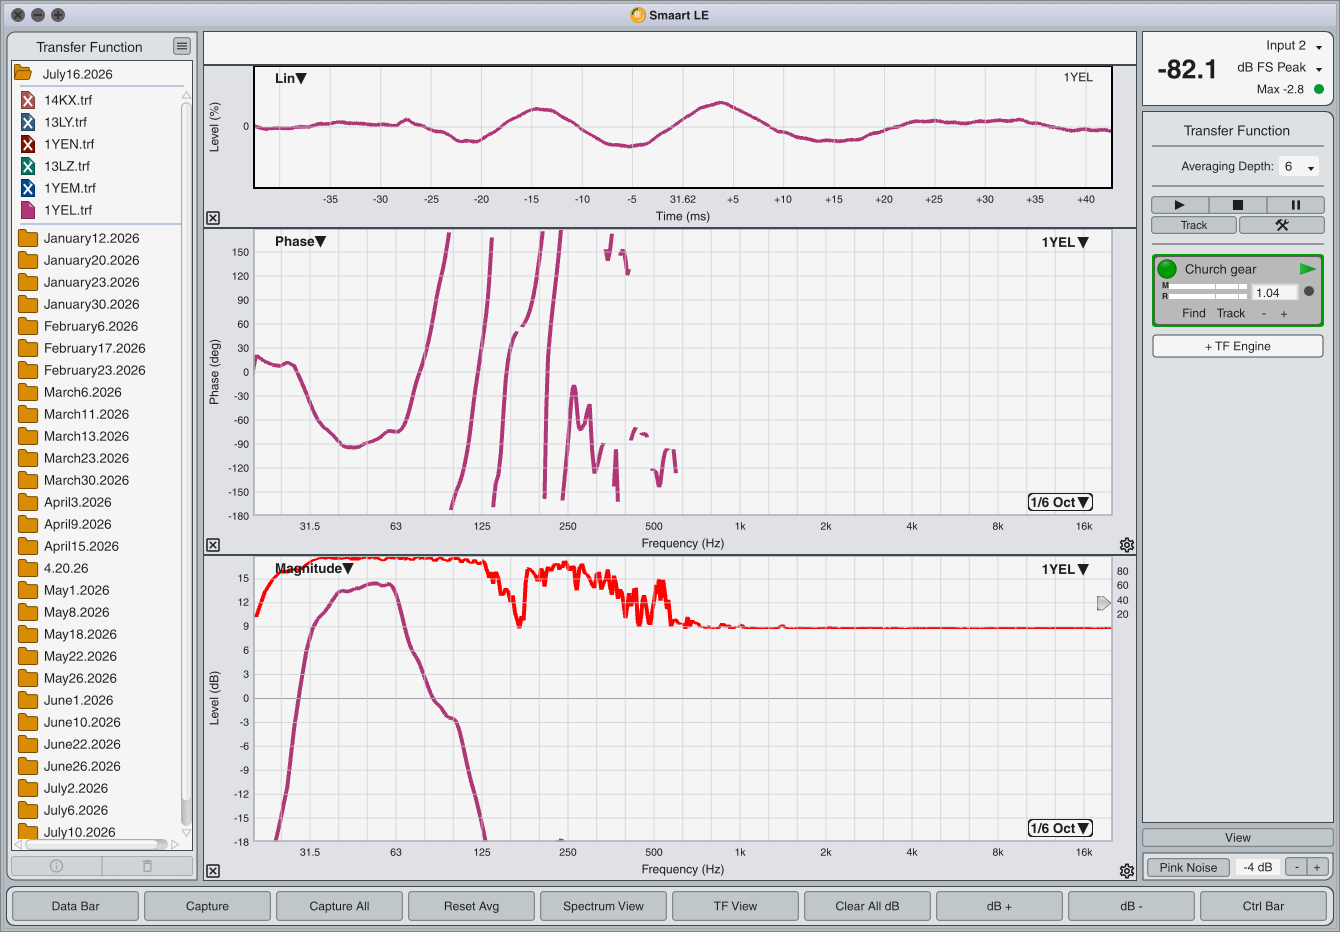Viewport: 1340px width, 932px height.
Task: Open the Transfer Function panel hamburger menu
Action: [x=181, y=46]
